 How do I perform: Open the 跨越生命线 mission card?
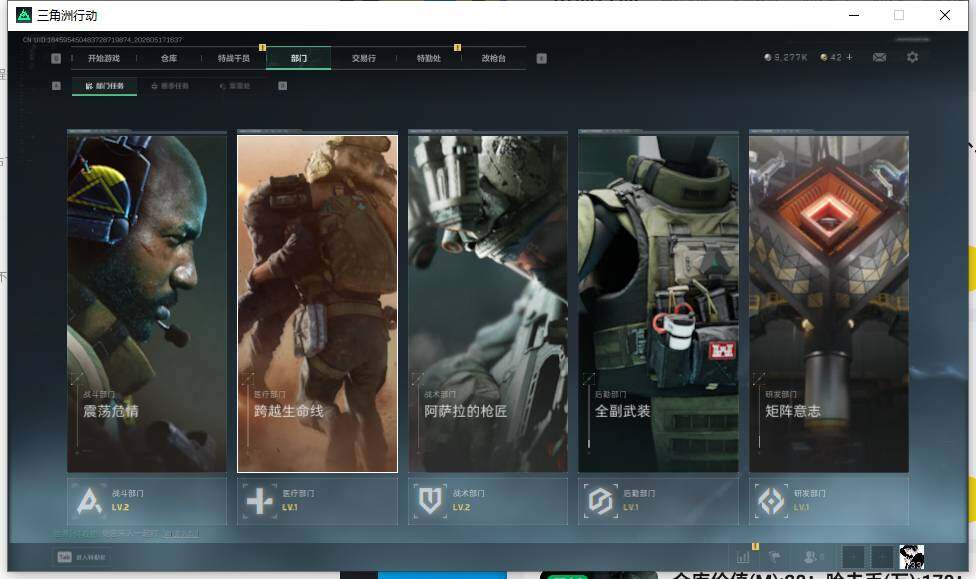point(317,303)
